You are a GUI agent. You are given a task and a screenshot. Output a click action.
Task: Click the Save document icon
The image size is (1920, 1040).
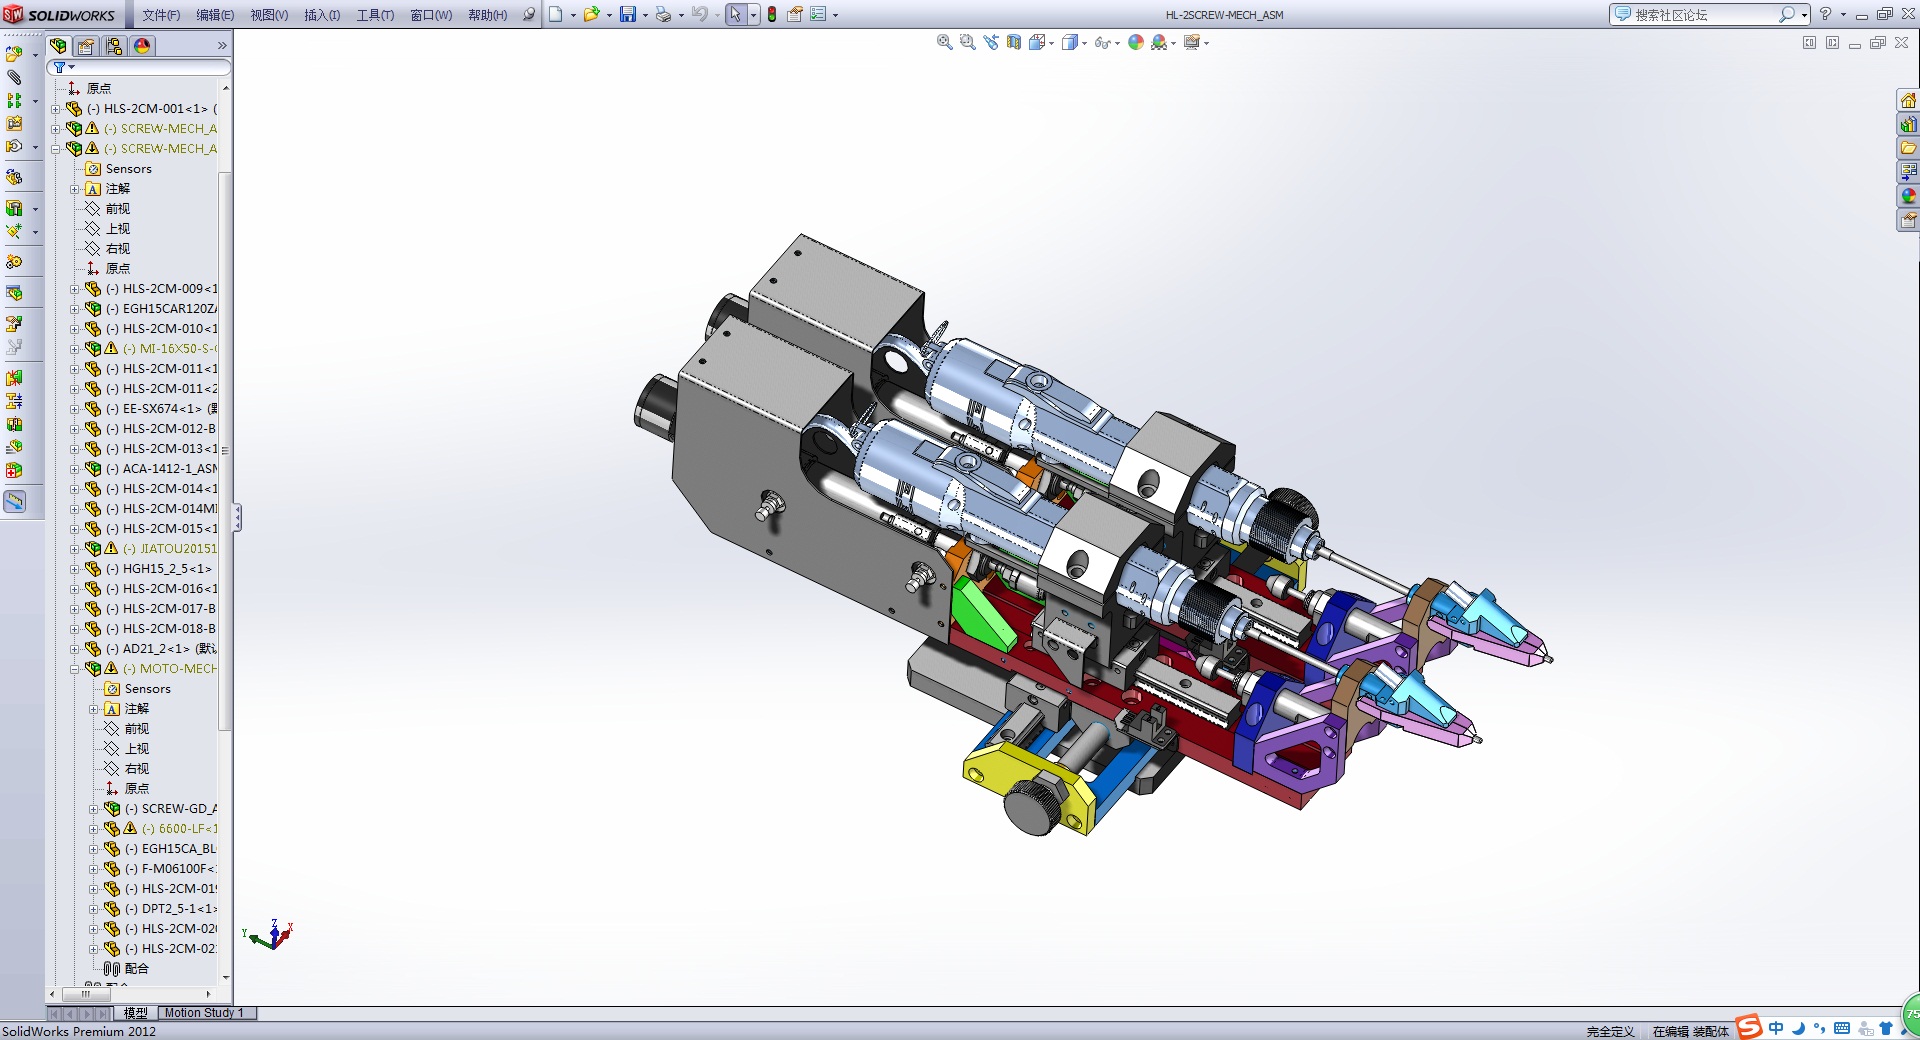click(x=627, y=14)
